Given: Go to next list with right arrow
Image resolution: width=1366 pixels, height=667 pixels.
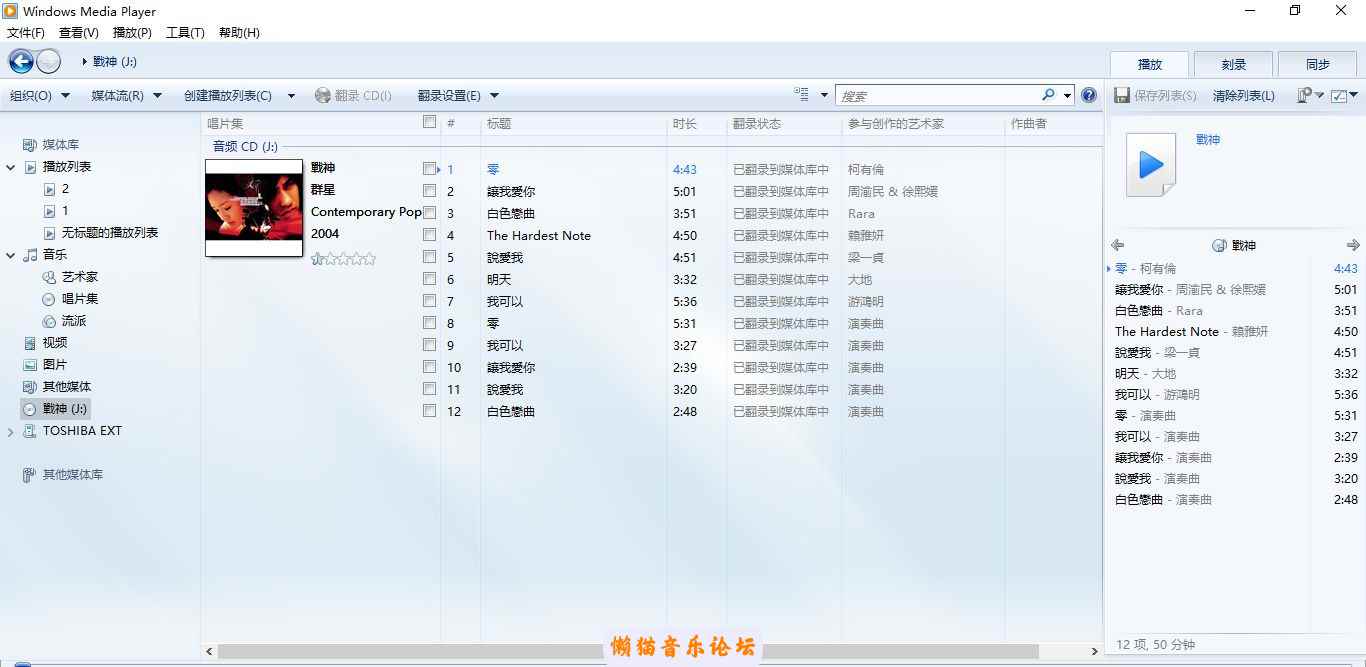Looking at the screenshot, I should [x=1353, y=245].
